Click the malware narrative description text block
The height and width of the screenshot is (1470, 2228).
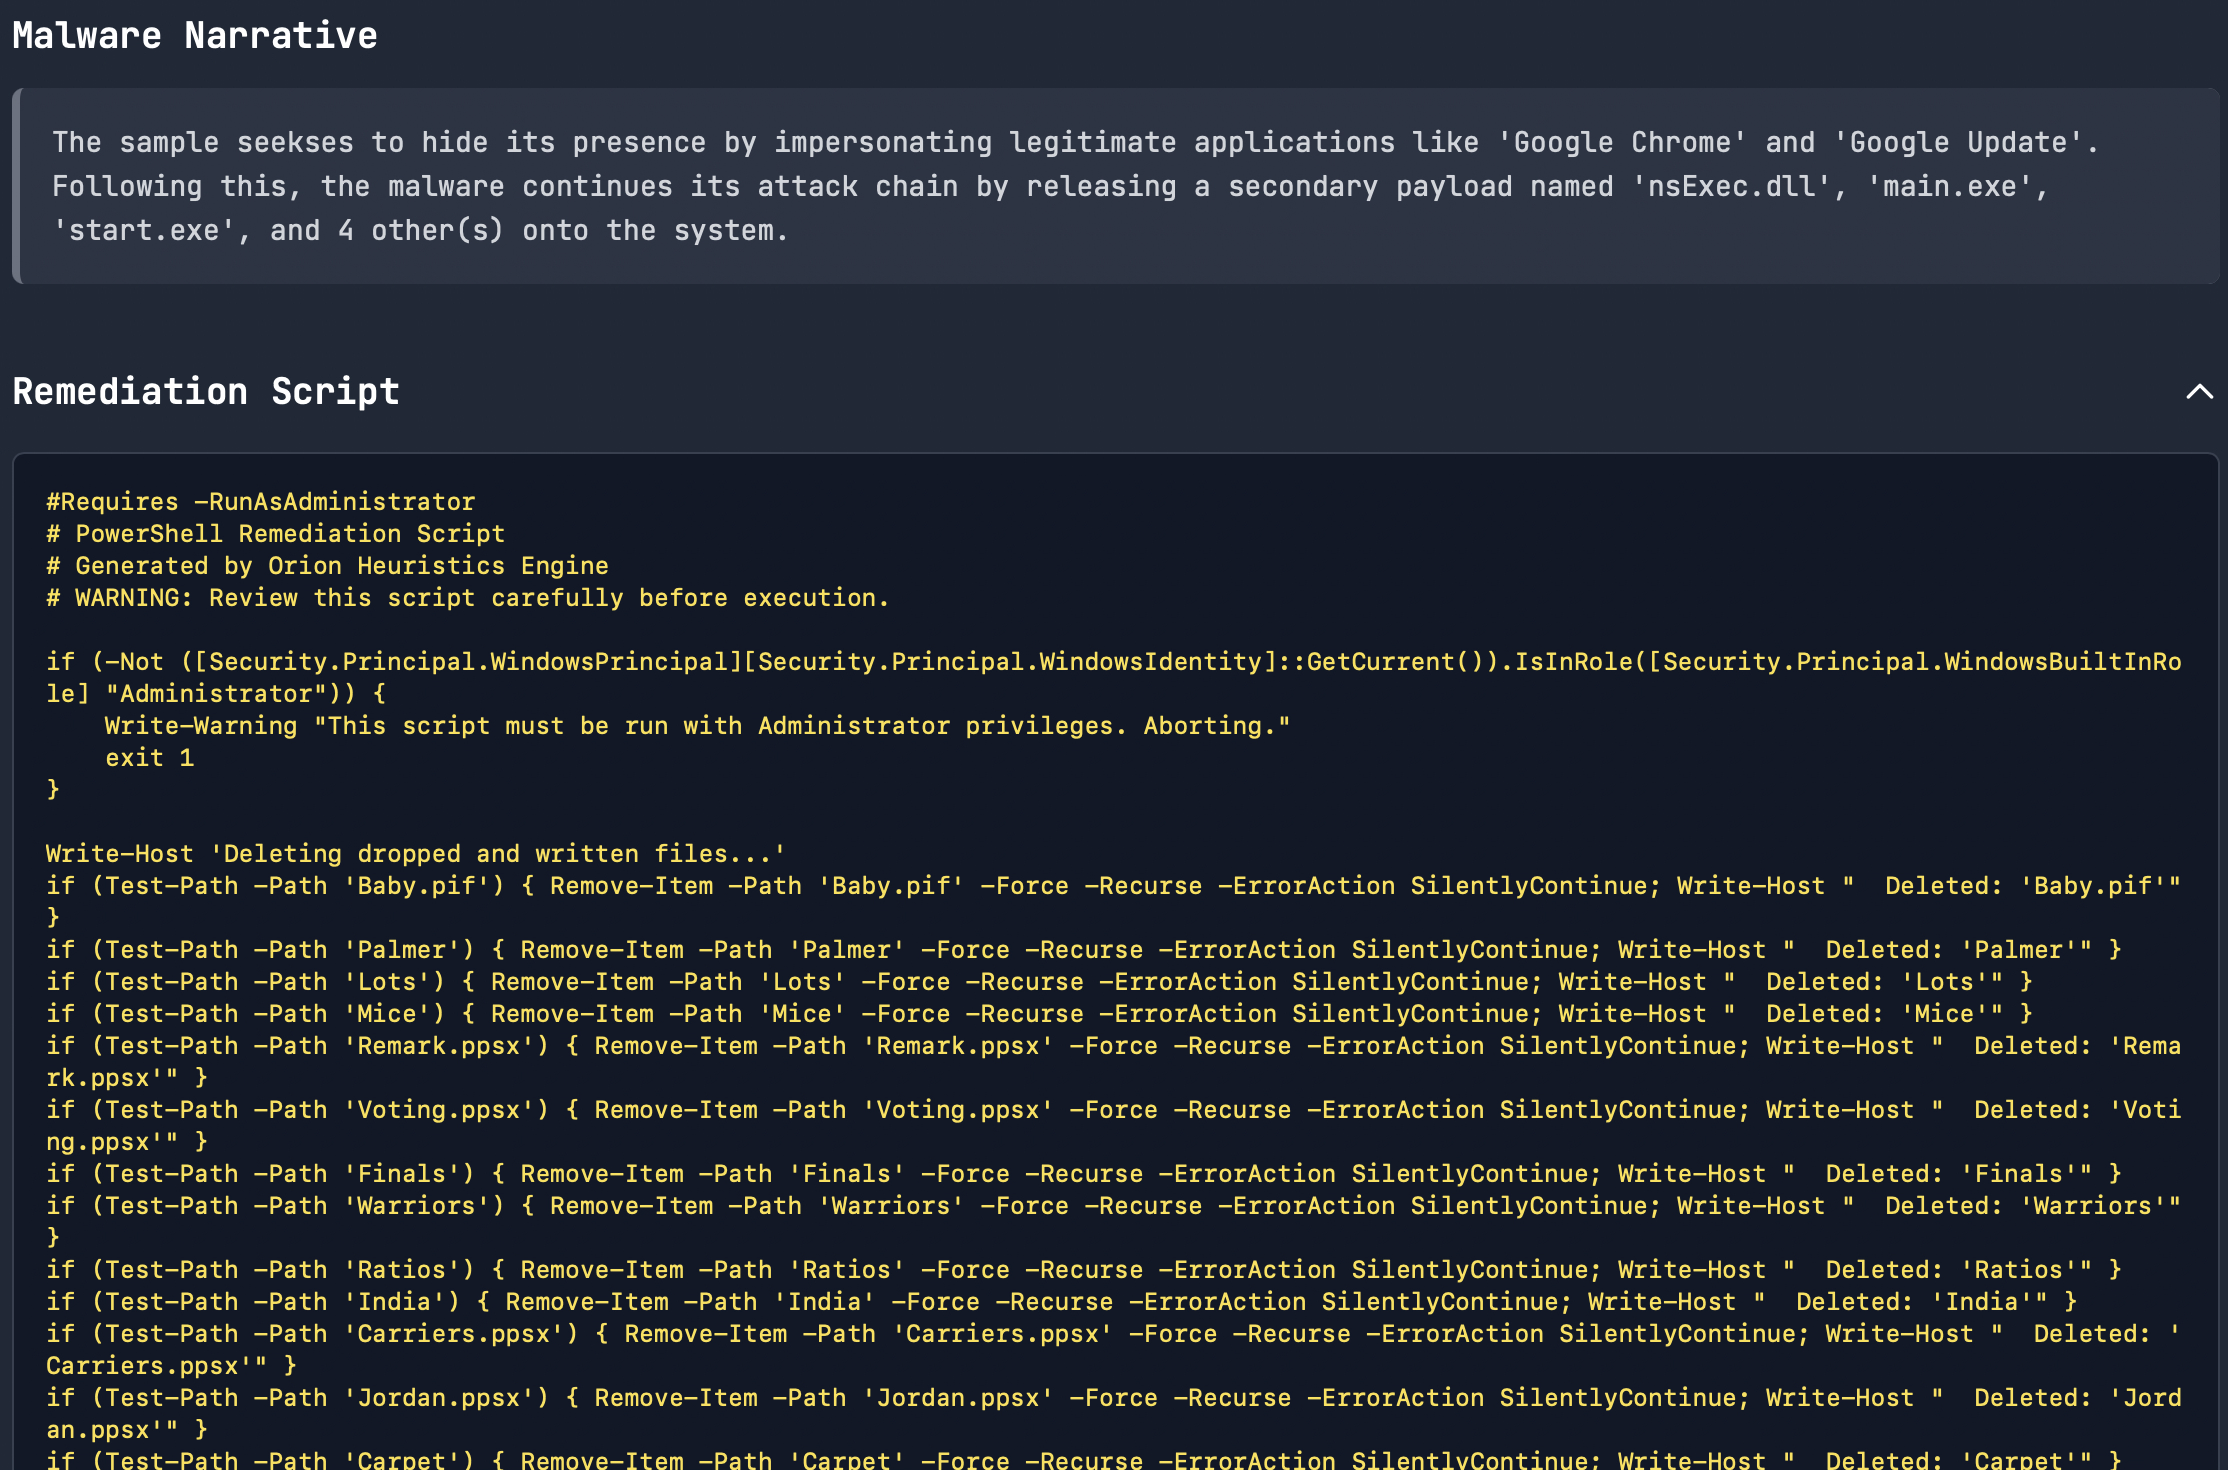[1075, 187]
